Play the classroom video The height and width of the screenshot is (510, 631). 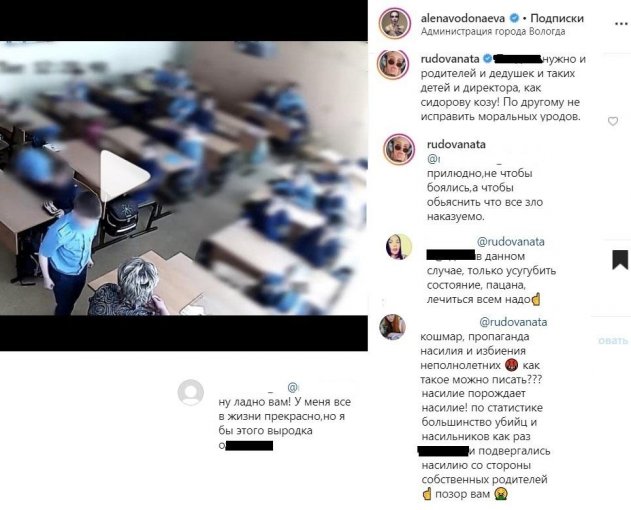[125, 176]
